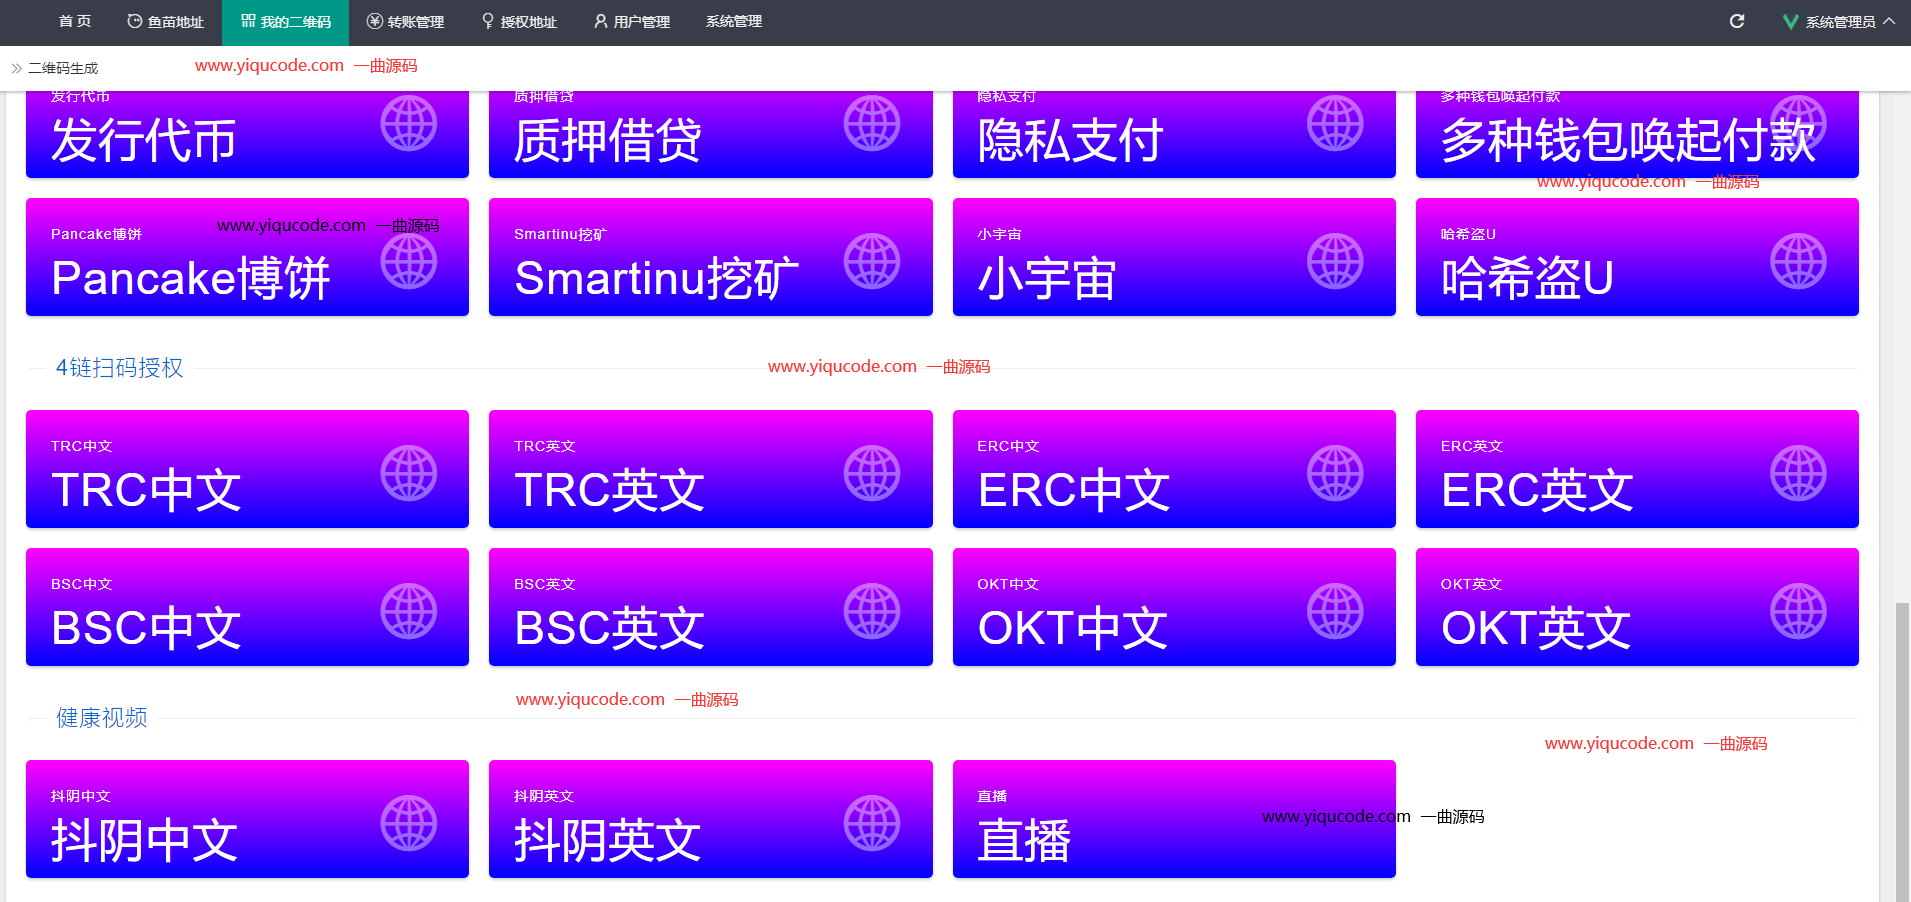The width and height of the screenshot is (1911, 902).
Task: Open the 直播 card
Action: [x=1174, y=819]
